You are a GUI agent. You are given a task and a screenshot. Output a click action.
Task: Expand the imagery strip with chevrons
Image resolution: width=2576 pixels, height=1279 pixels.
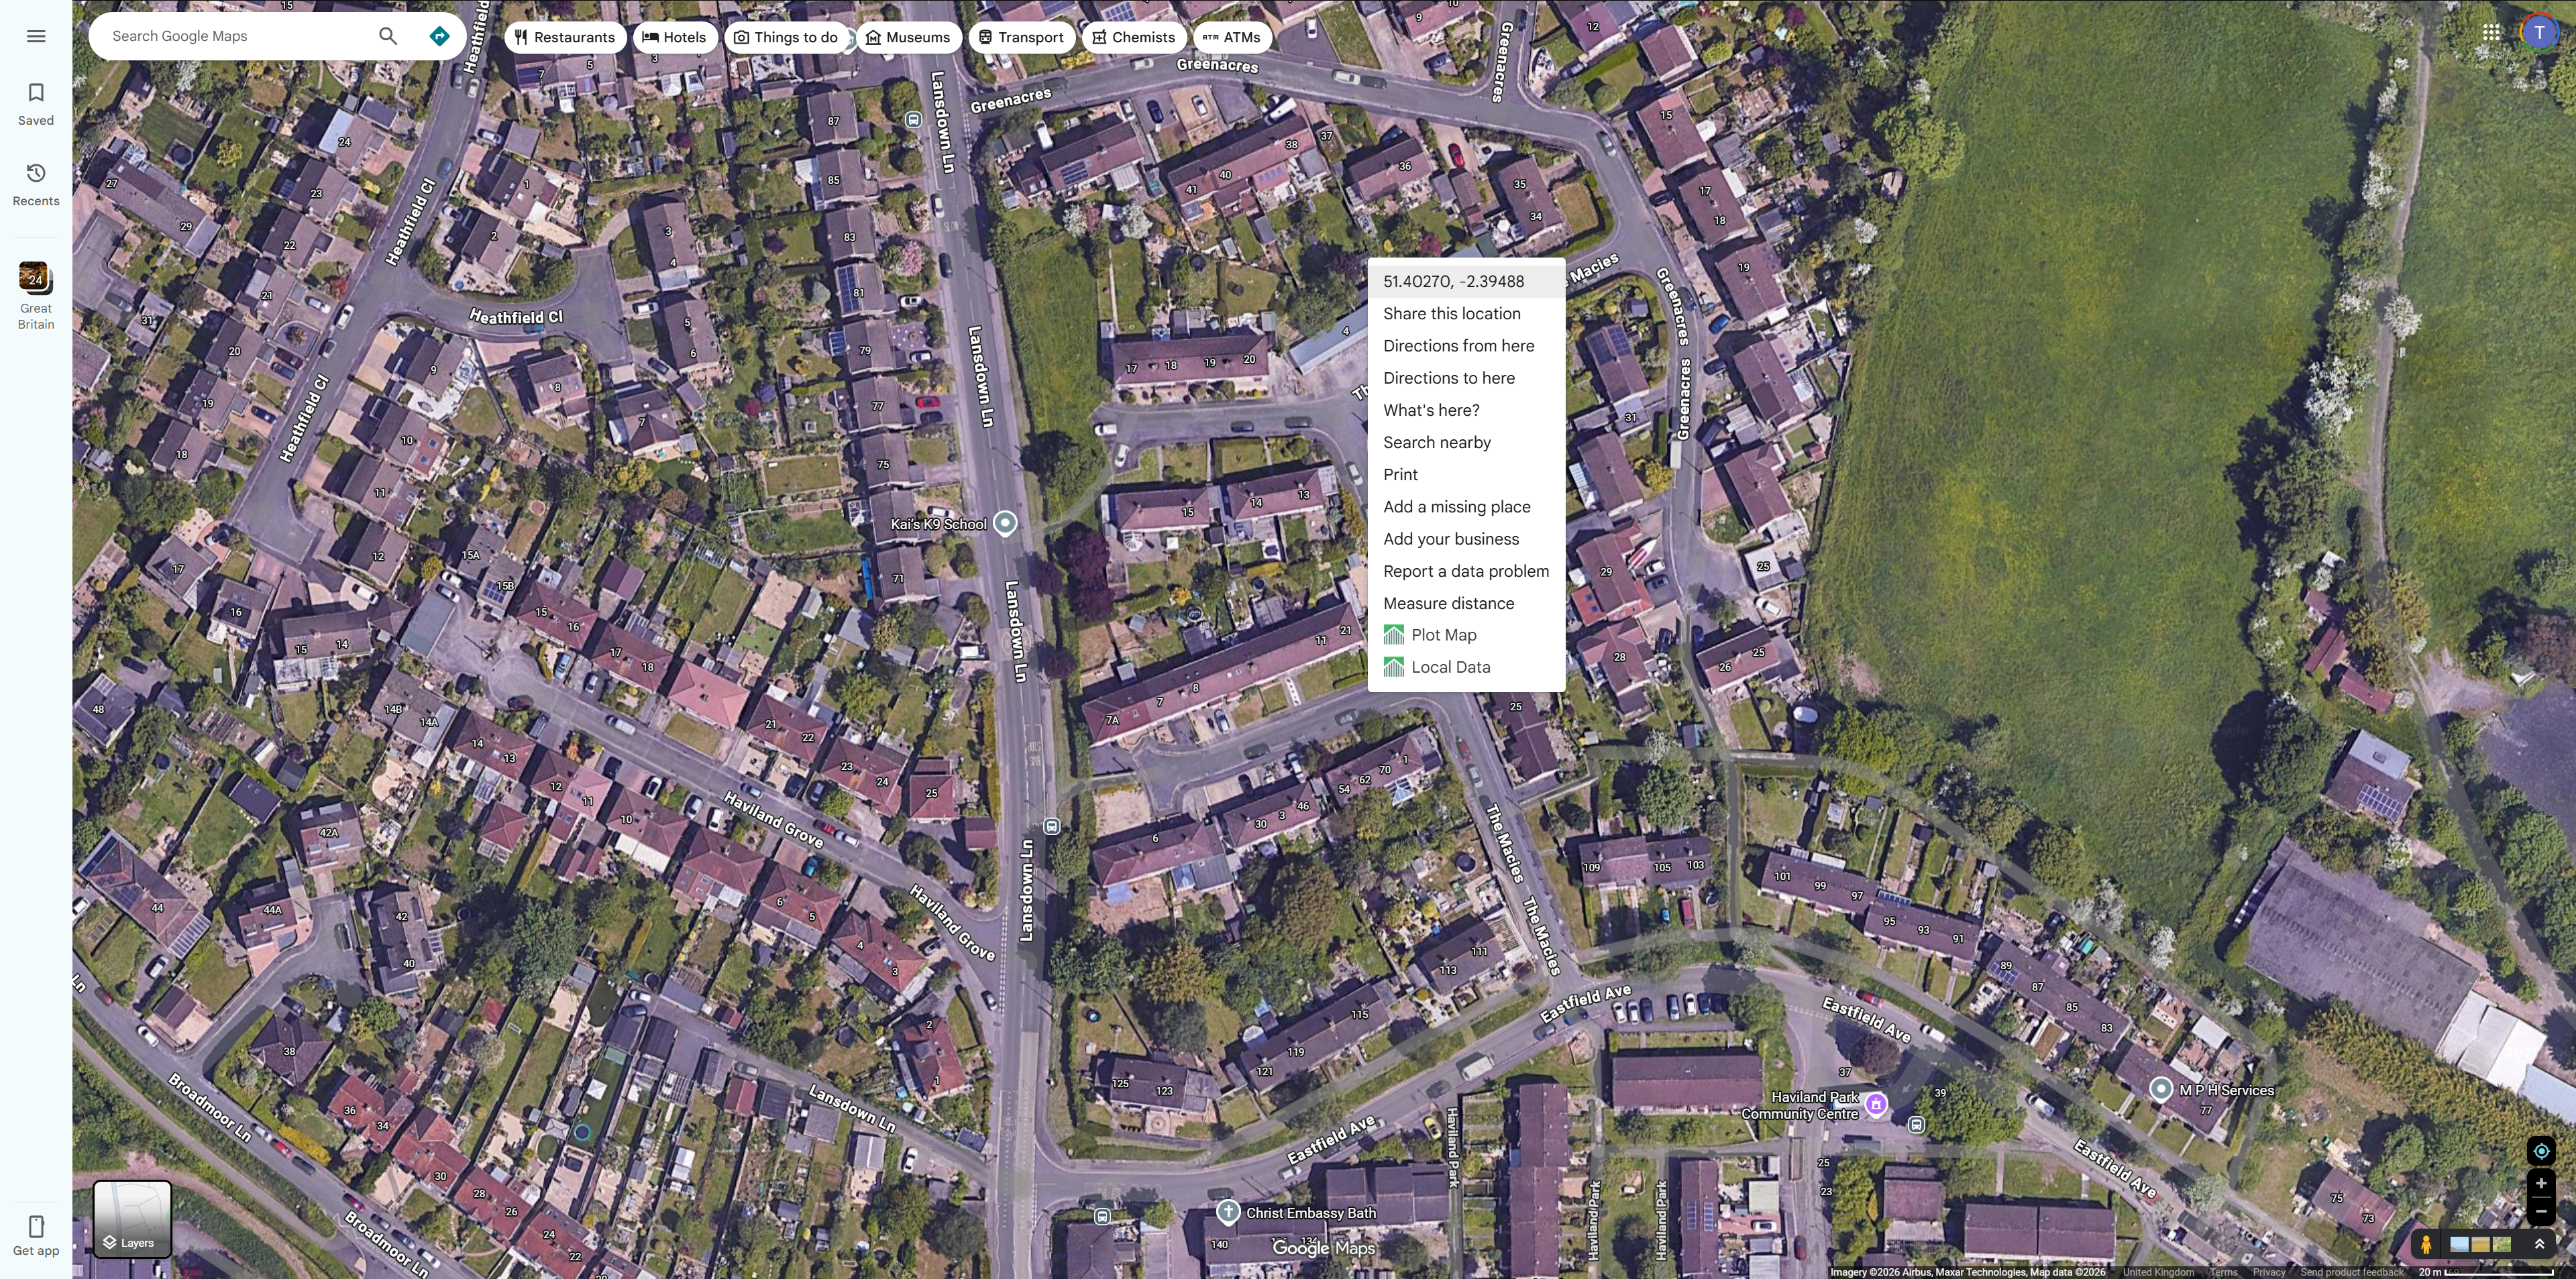(x=2538, y=1244)
